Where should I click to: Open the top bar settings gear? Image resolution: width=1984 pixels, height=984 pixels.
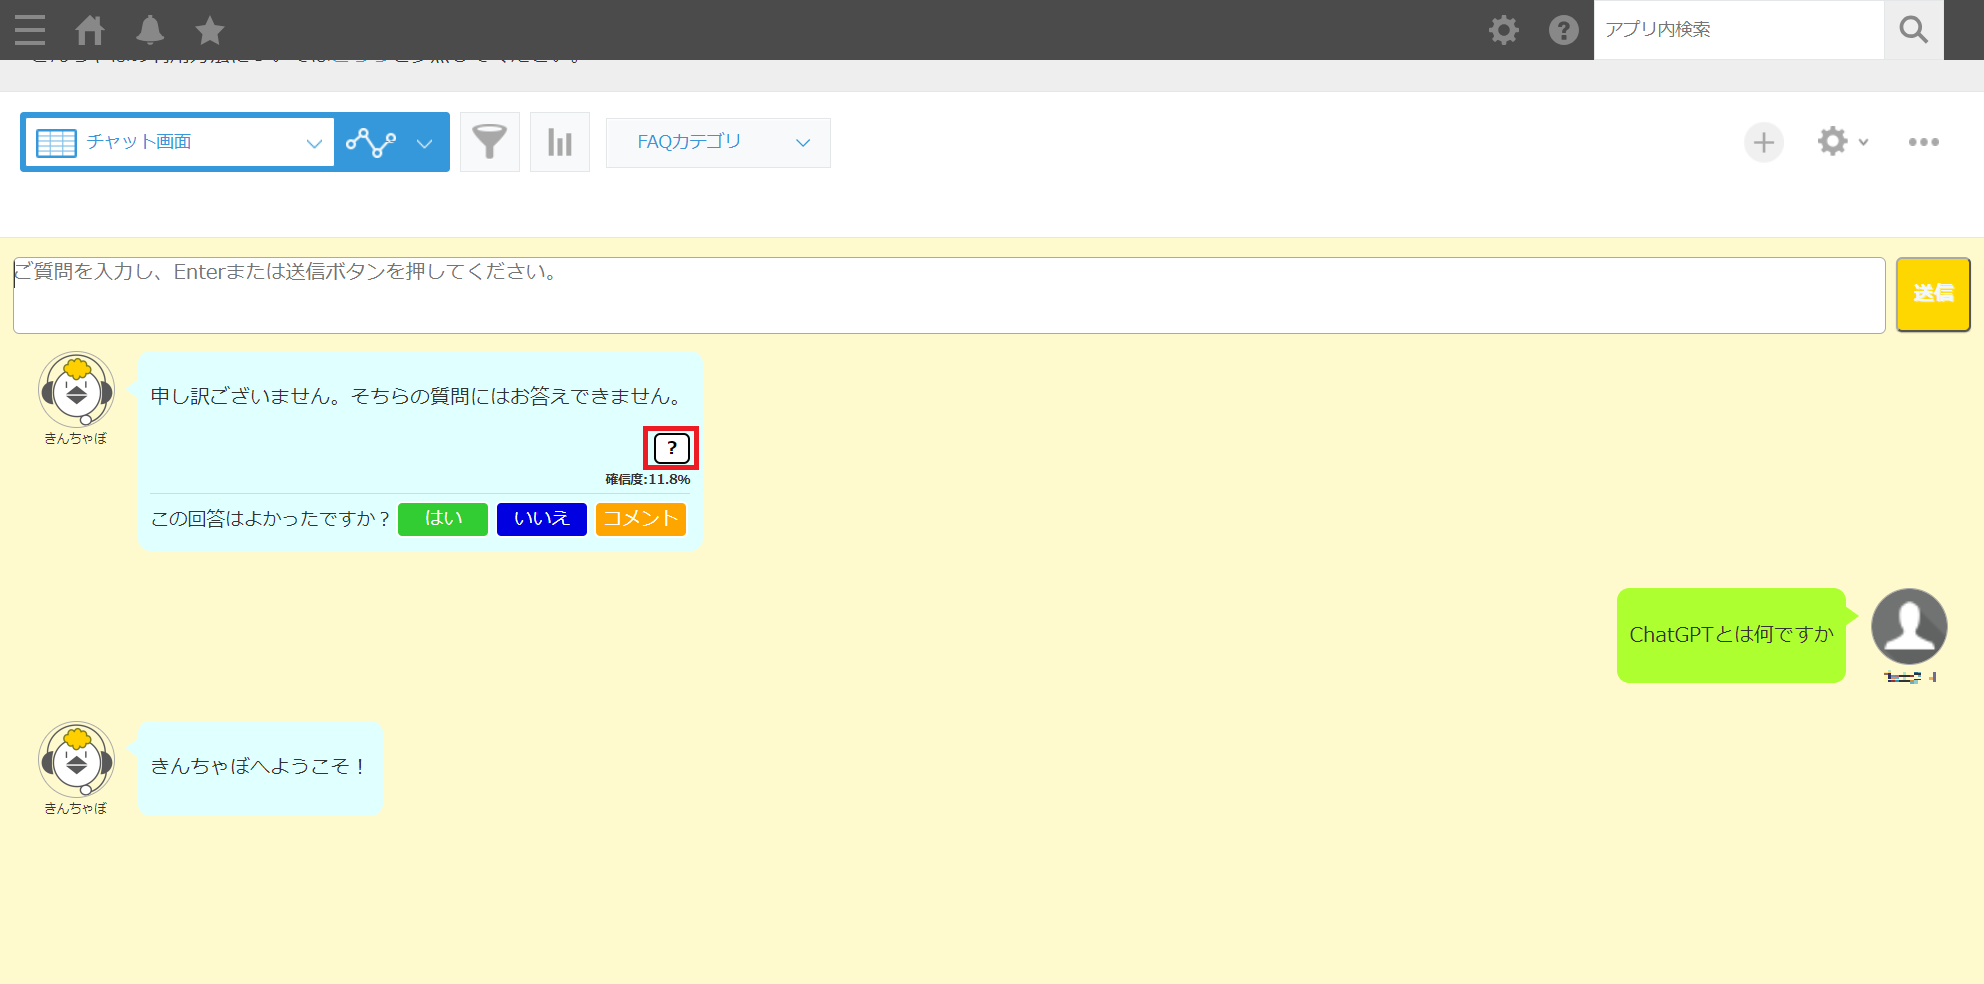pyautogui.click(x=1503, y=30)
